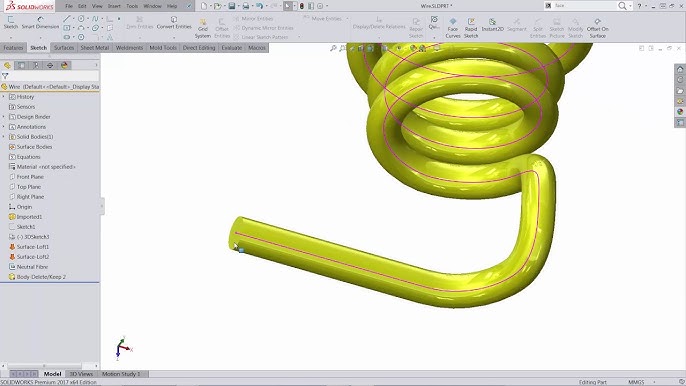This screenshot has width=686, height=386.
Task: Open the Grid System tool
Action: (x=203, y=29)
